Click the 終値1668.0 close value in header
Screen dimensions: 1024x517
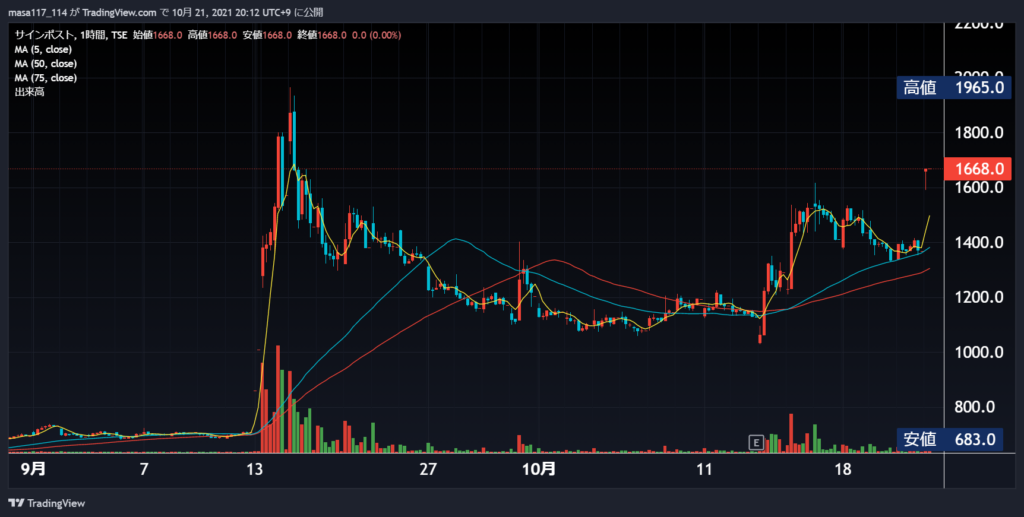click(322, 35)
